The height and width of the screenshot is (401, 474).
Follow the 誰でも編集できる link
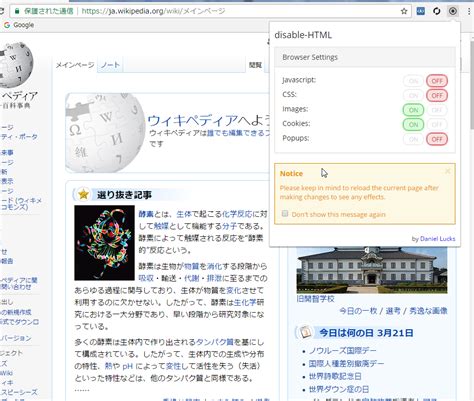[x=237, y=133]
